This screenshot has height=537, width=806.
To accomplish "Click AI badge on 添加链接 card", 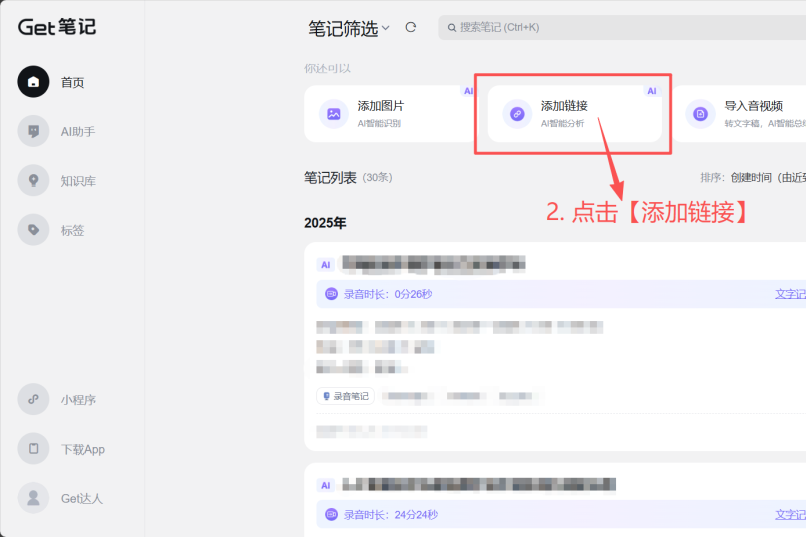I will [652, 91].
